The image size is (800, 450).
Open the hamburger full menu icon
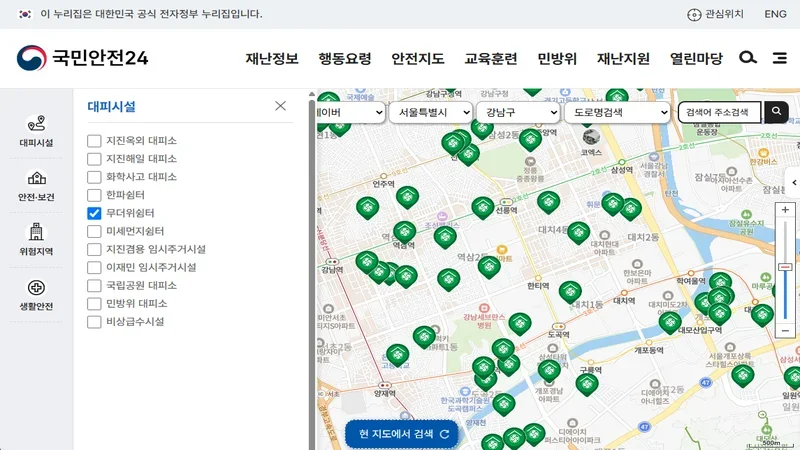(780, 58)
